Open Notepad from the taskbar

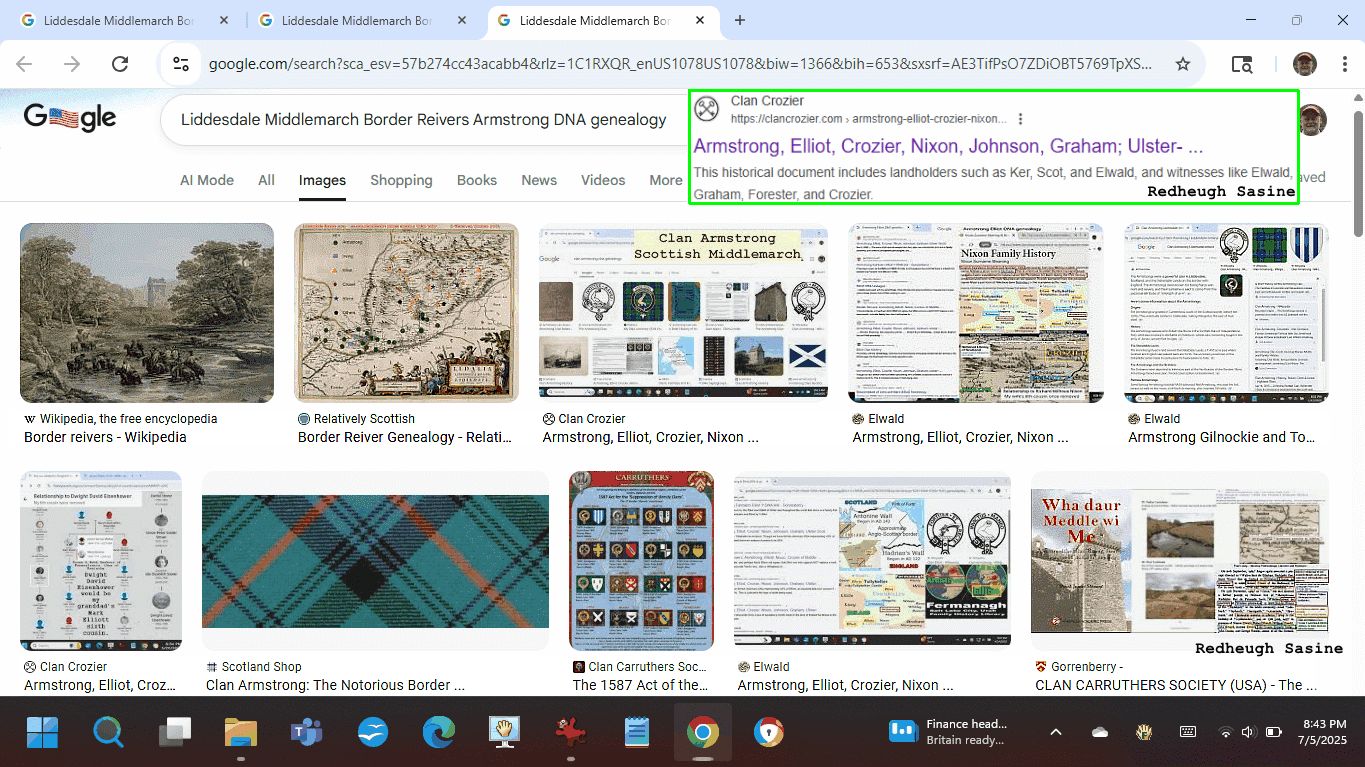[636, 733]
